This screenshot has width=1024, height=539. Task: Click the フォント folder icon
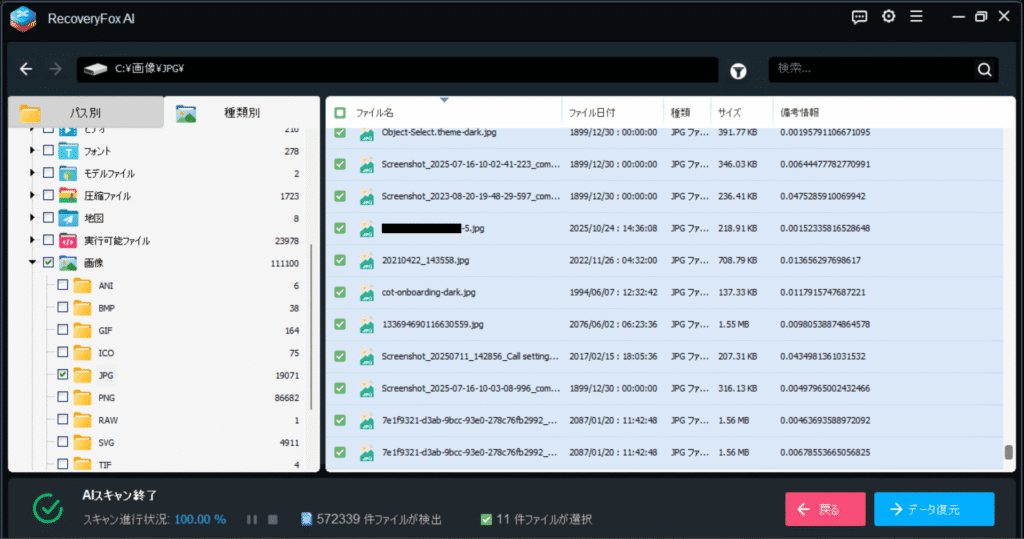click(x=68, y=151)
